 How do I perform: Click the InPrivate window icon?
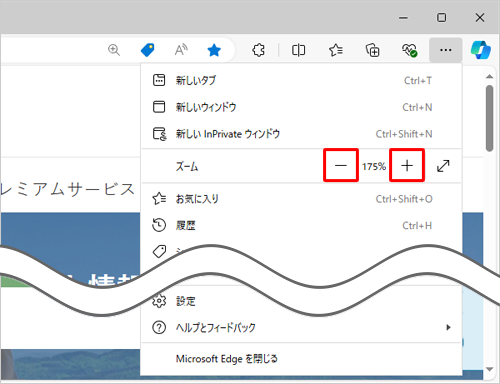tap(159, 134)
